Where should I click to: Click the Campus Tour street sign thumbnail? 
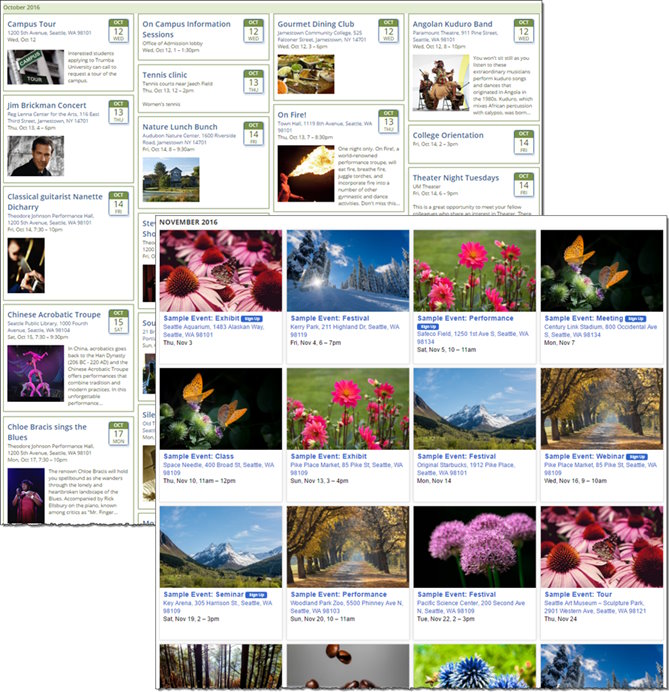pos(35,67)
